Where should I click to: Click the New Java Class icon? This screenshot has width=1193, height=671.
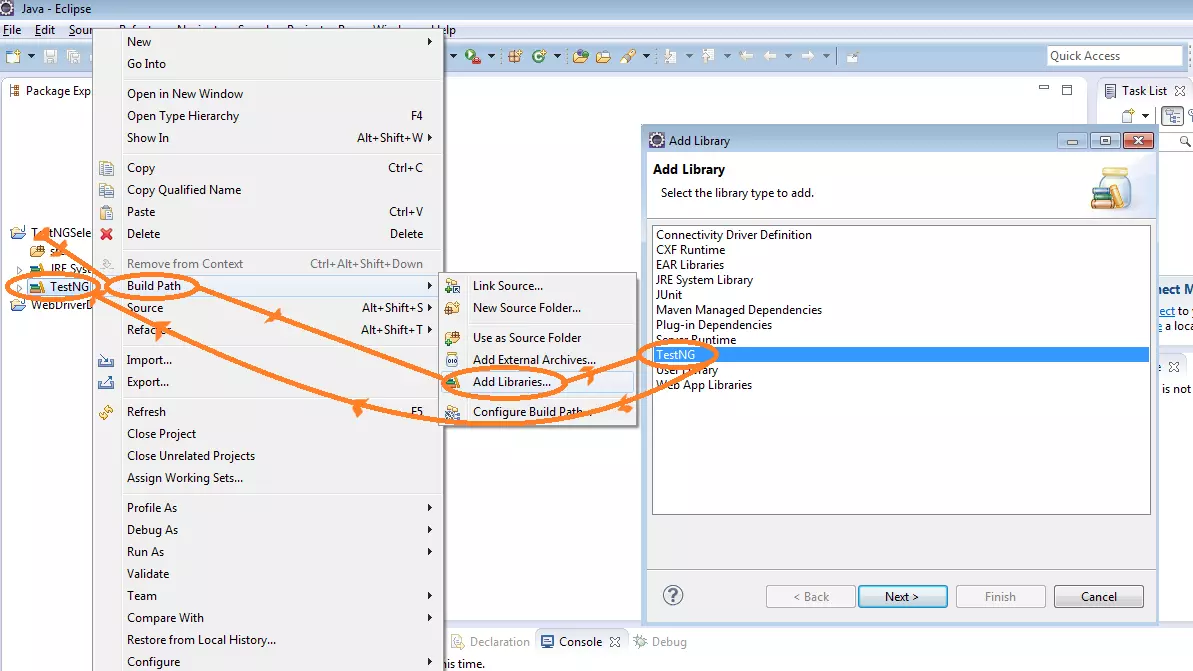point(539,56)
